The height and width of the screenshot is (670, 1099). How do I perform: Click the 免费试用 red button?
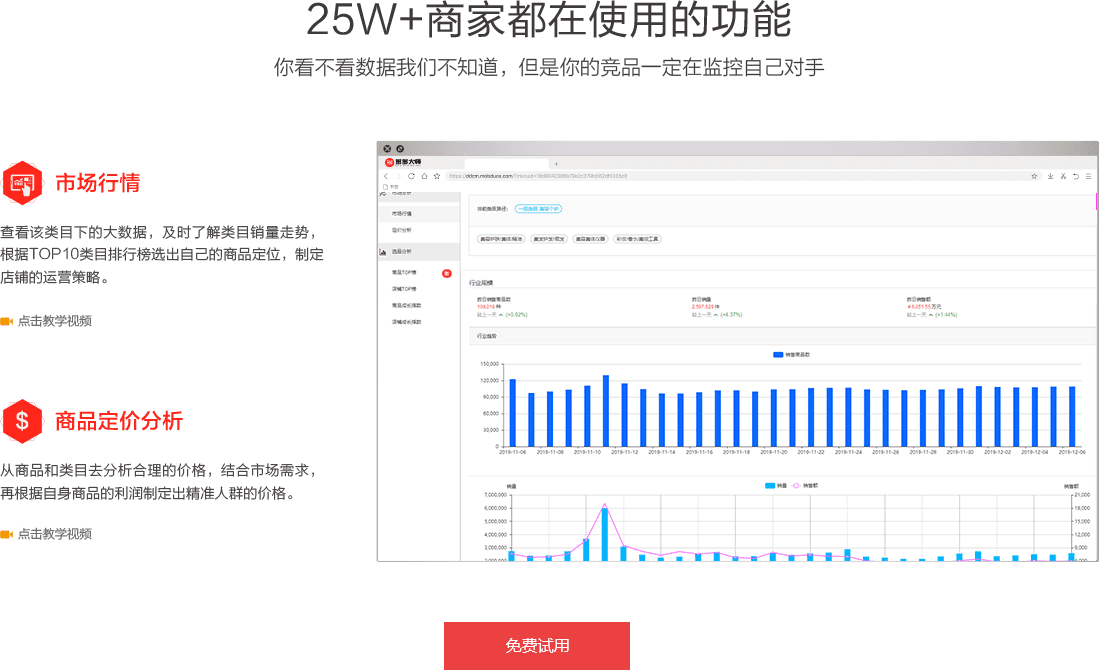coord(537,645)
